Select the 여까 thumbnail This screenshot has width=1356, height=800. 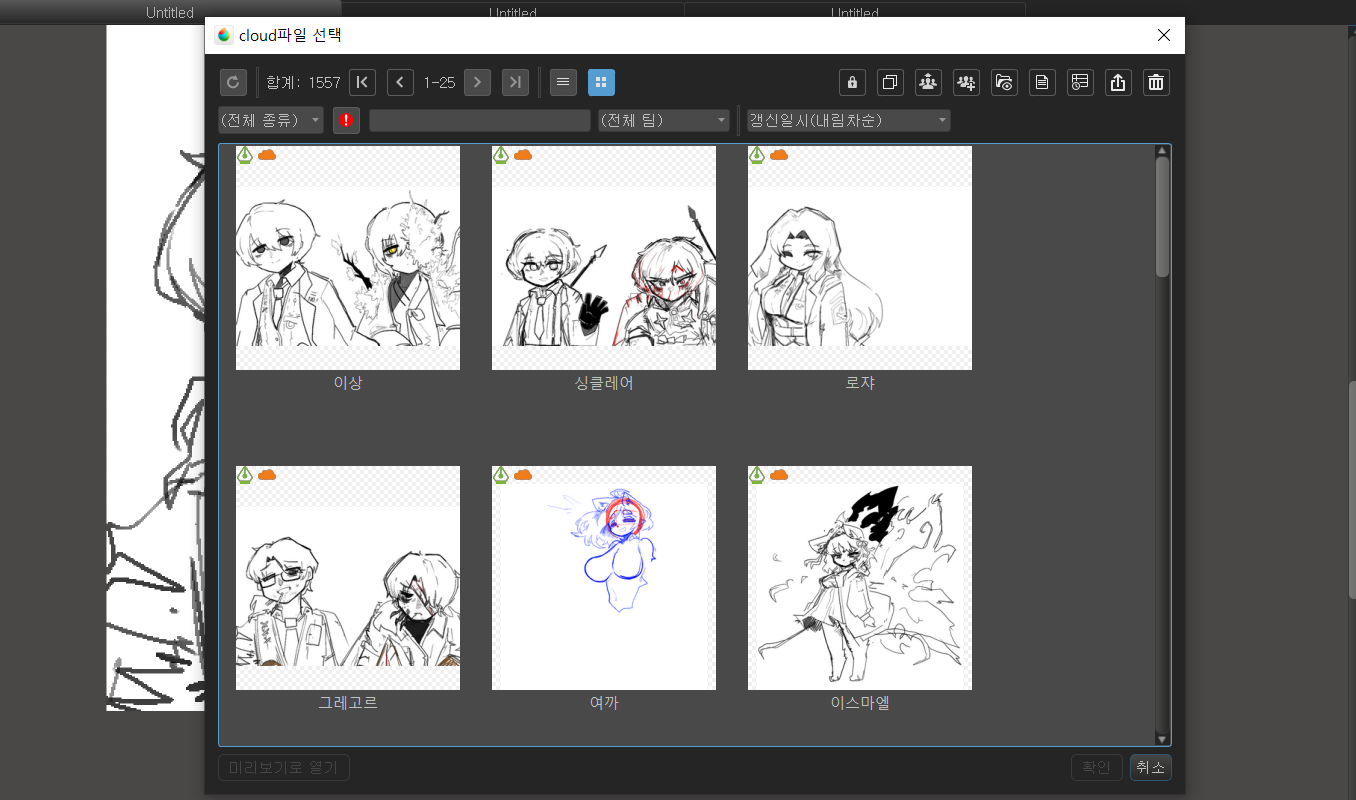pyautogui.click(x=604, y=578)
